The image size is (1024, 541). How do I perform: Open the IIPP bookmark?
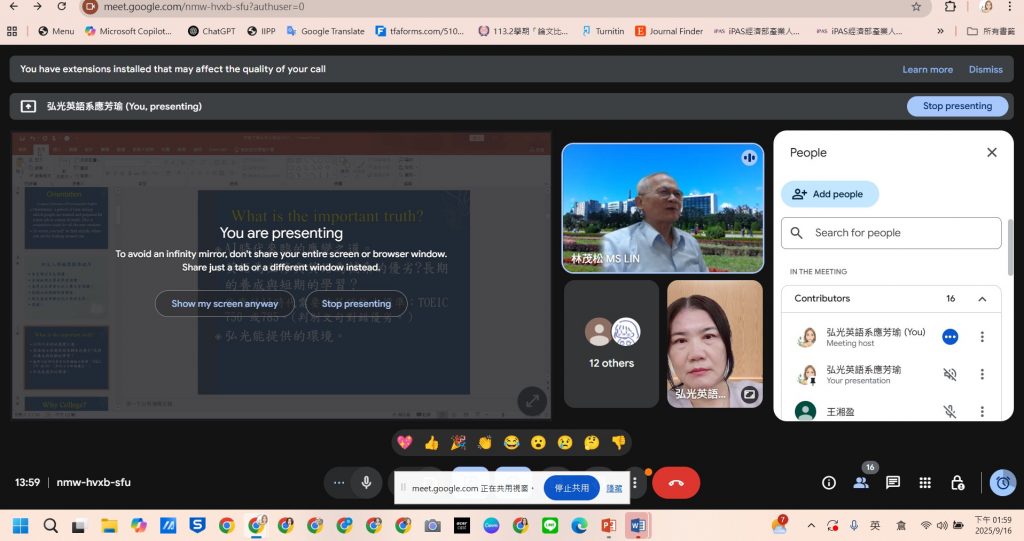point(261,31)
